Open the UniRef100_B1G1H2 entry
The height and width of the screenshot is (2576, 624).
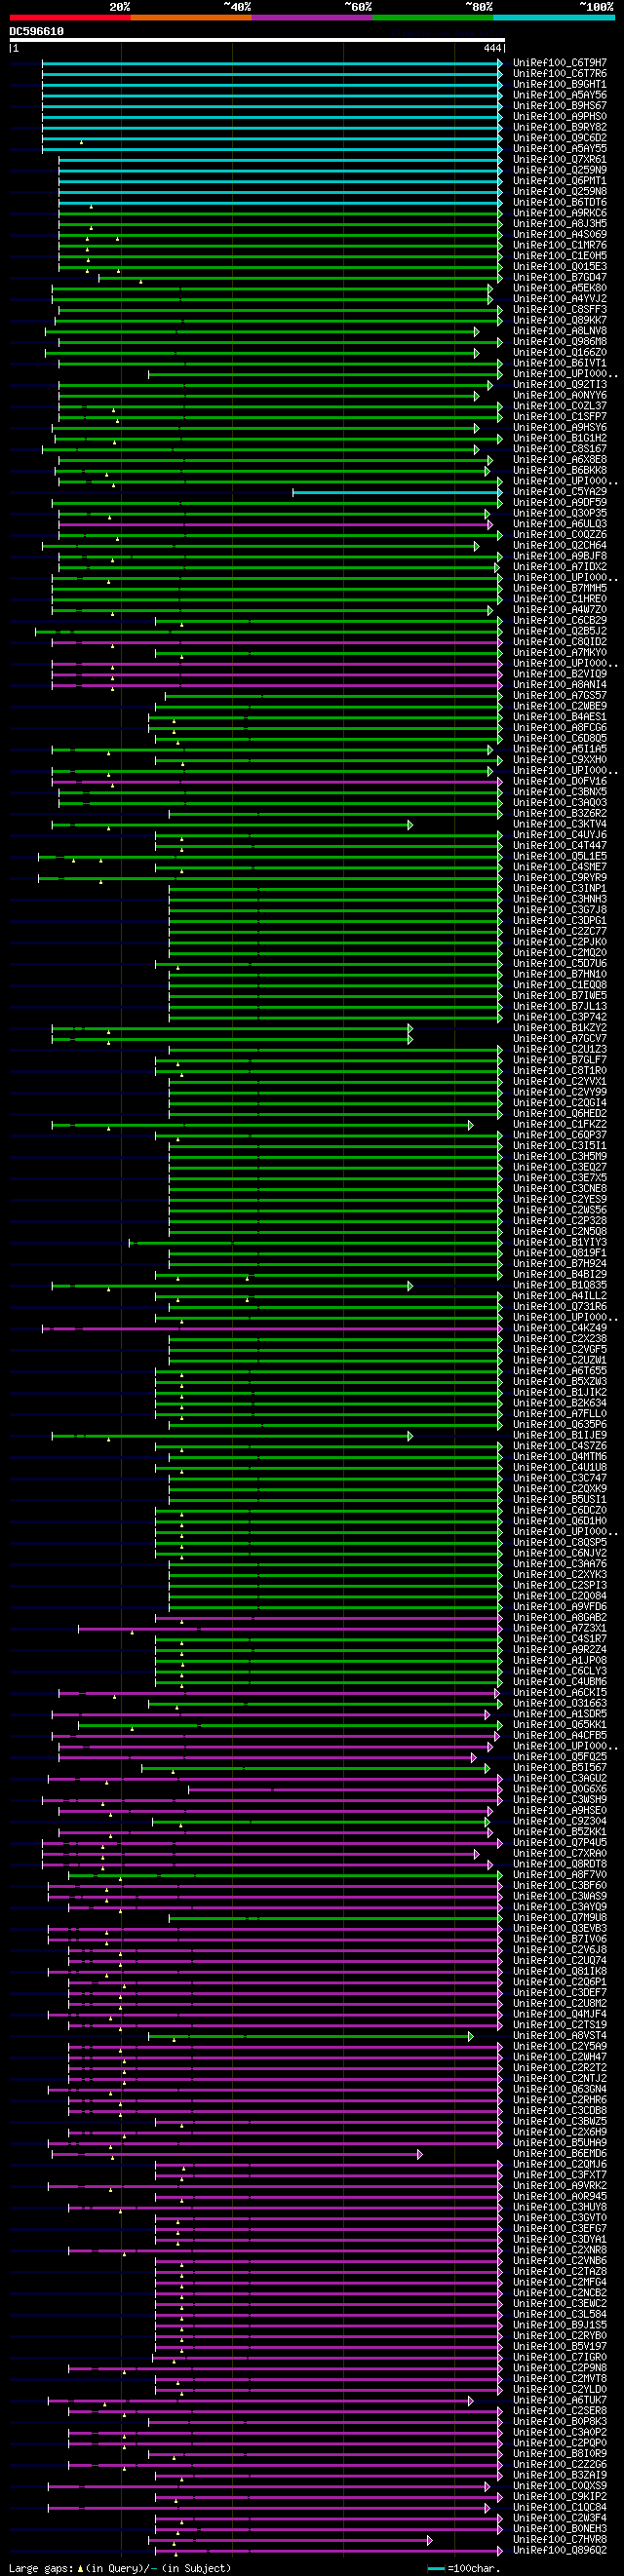pyautogui.click(x=559, y=438)
